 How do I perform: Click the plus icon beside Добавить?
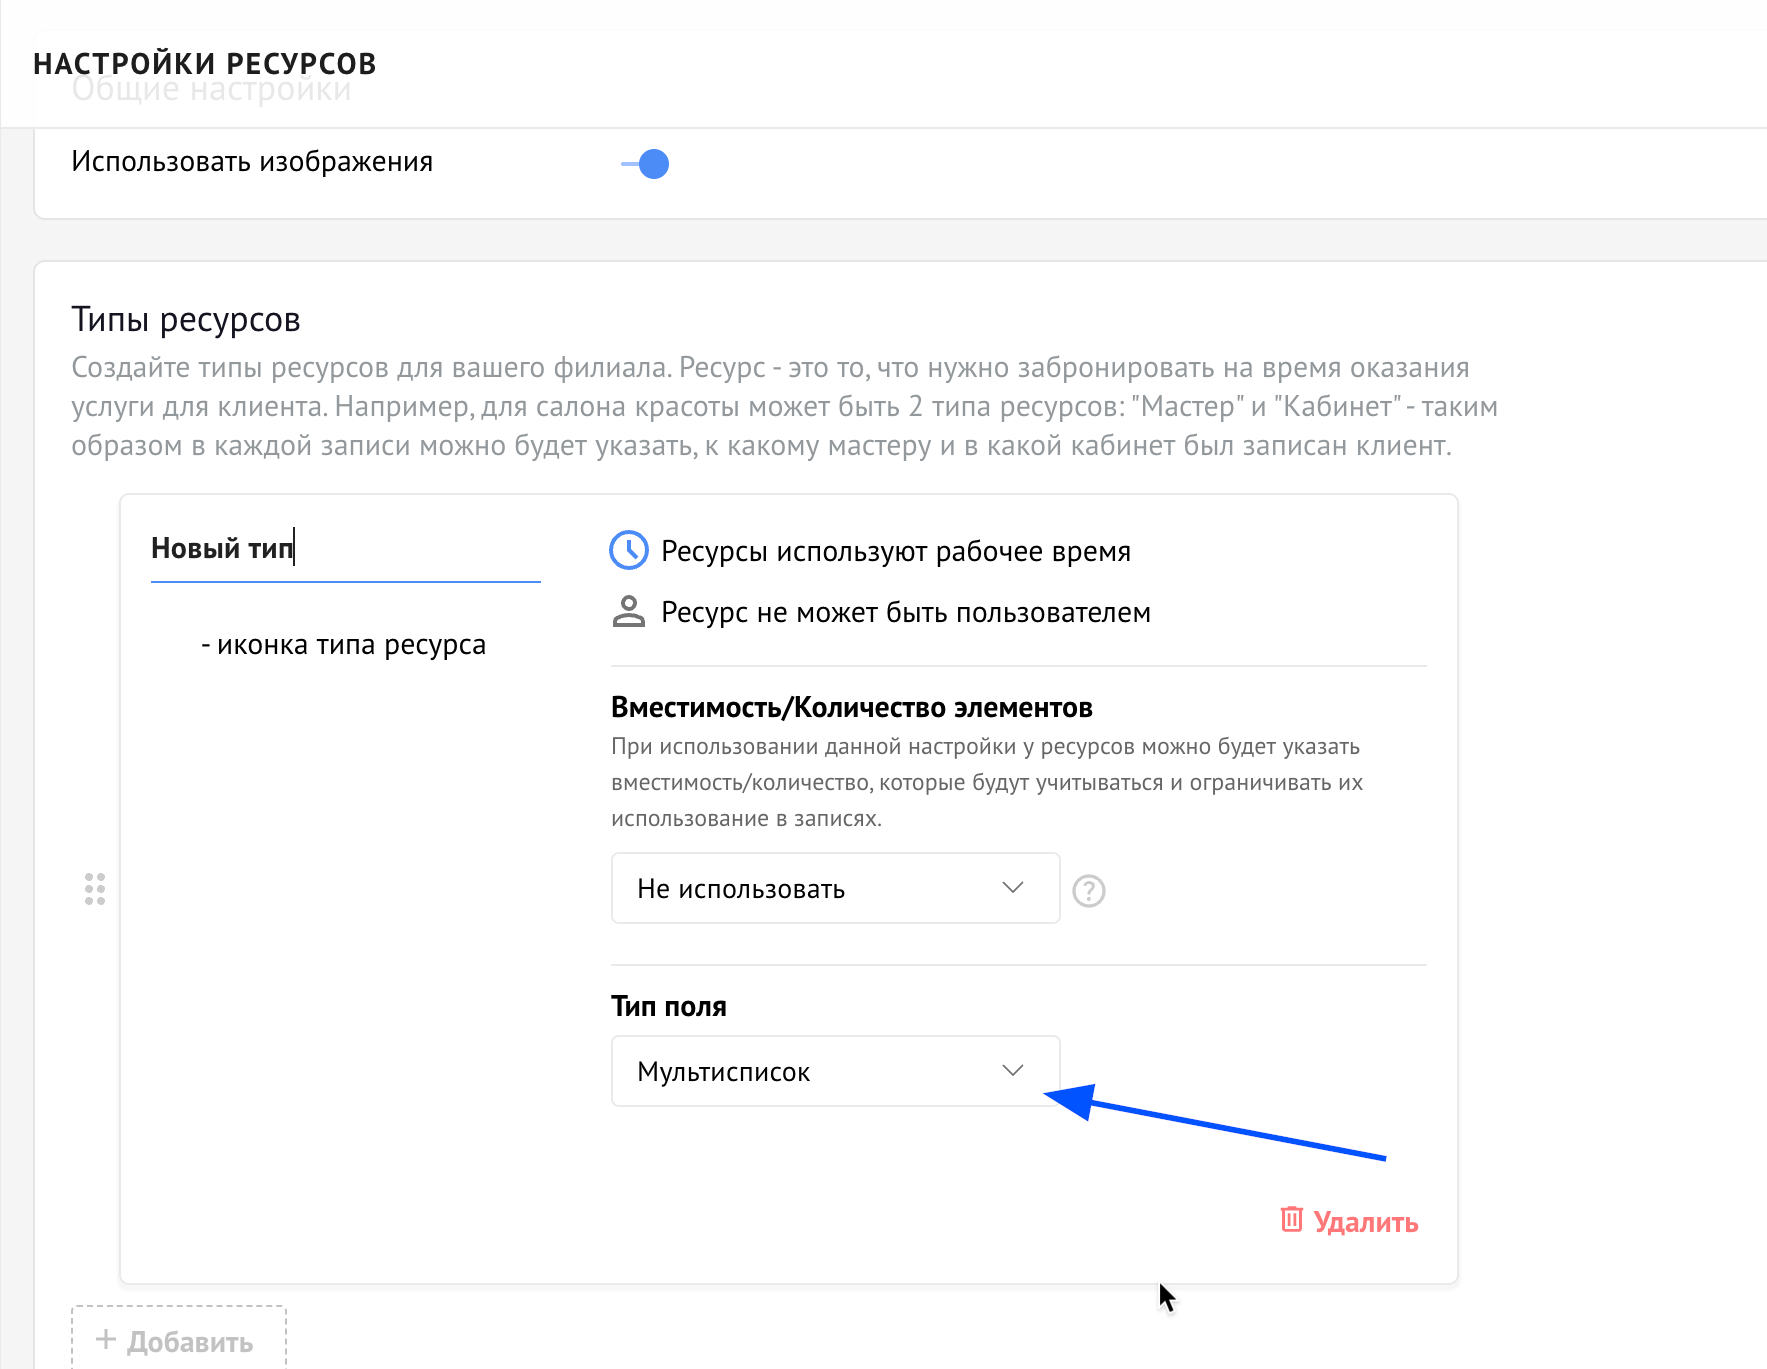106,1339
